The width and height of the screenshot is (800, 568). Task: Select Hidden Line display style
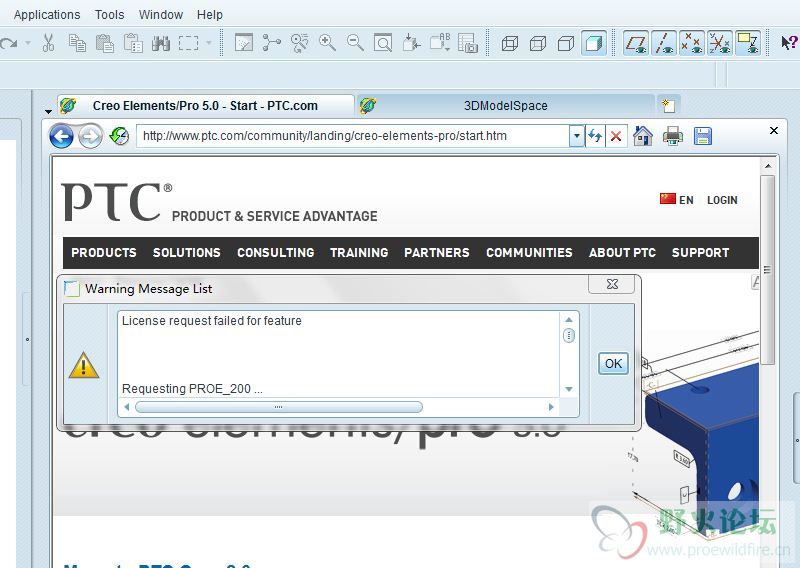pyautogui.click(x=538, y=43)
